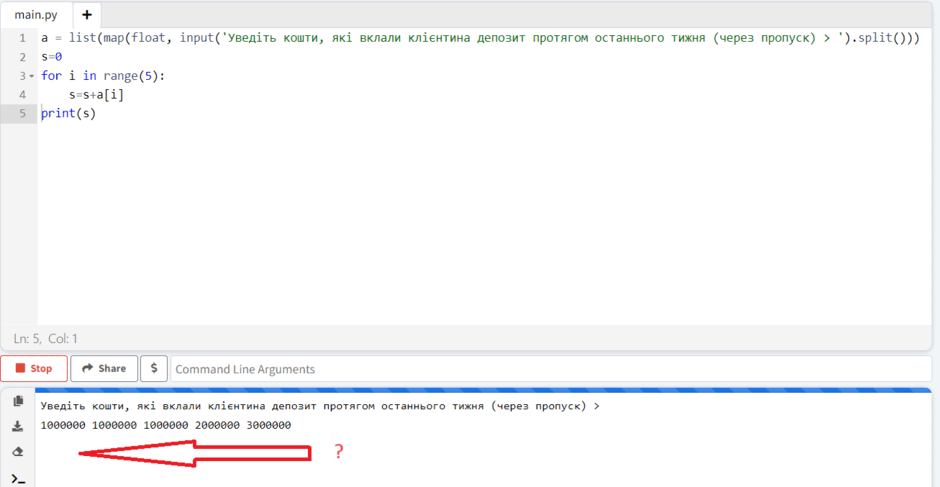This screenshot has width=940, height=487.
Task: Place cursor in the s=0 line
Action: coord(52,57)
